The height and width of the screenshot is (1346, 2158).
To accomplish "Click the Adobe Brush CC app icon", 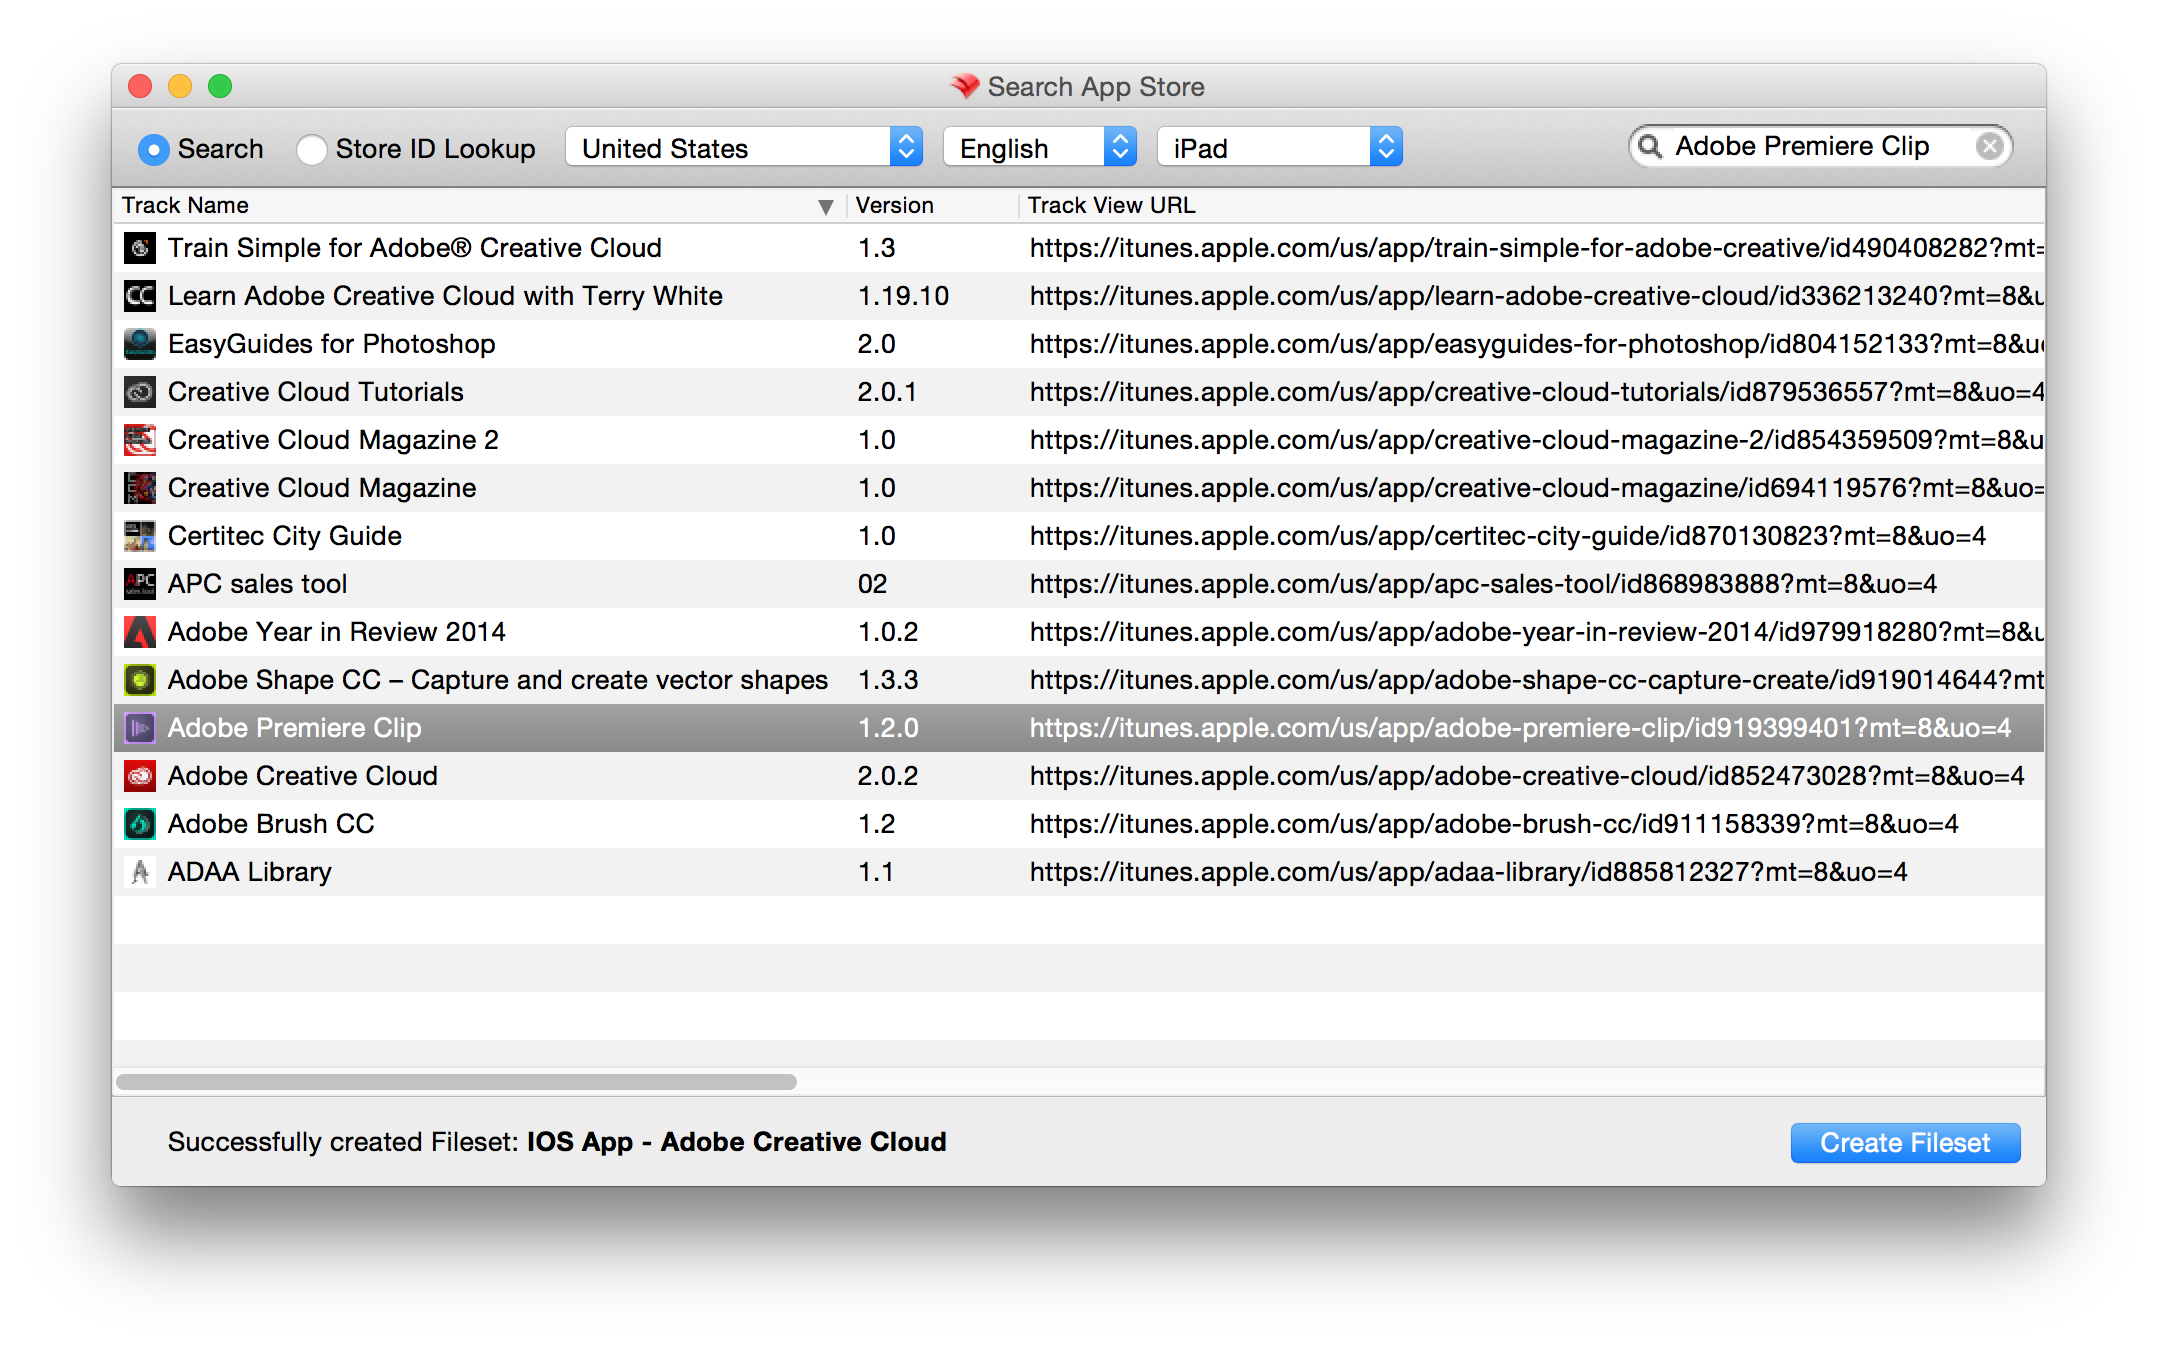I will (140, 824).
